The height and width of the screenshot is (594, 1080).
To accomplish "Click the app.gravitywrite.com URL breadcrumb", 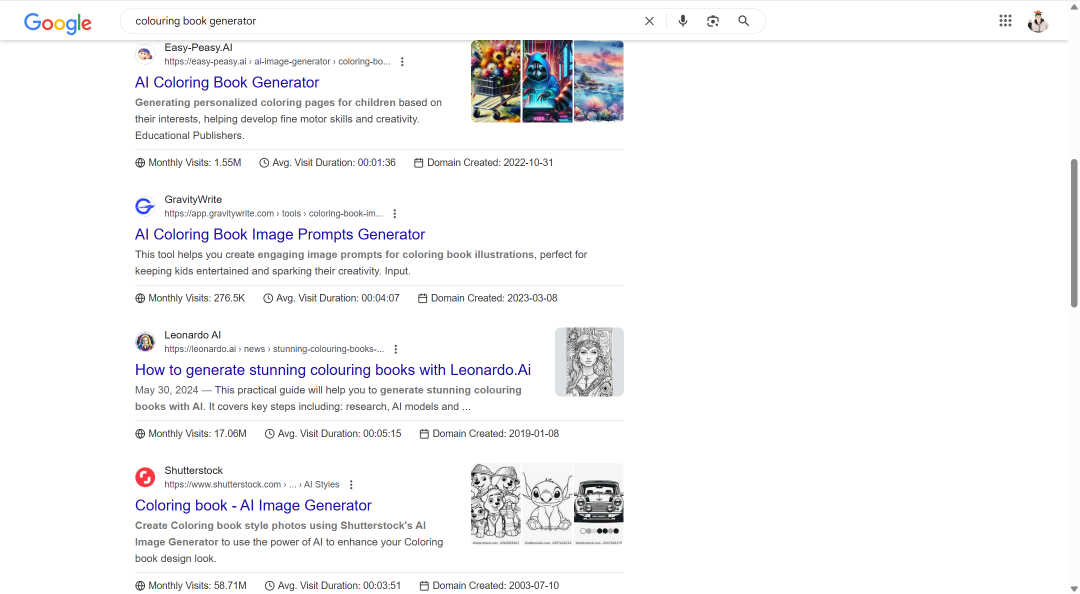I will pos(273,214).
